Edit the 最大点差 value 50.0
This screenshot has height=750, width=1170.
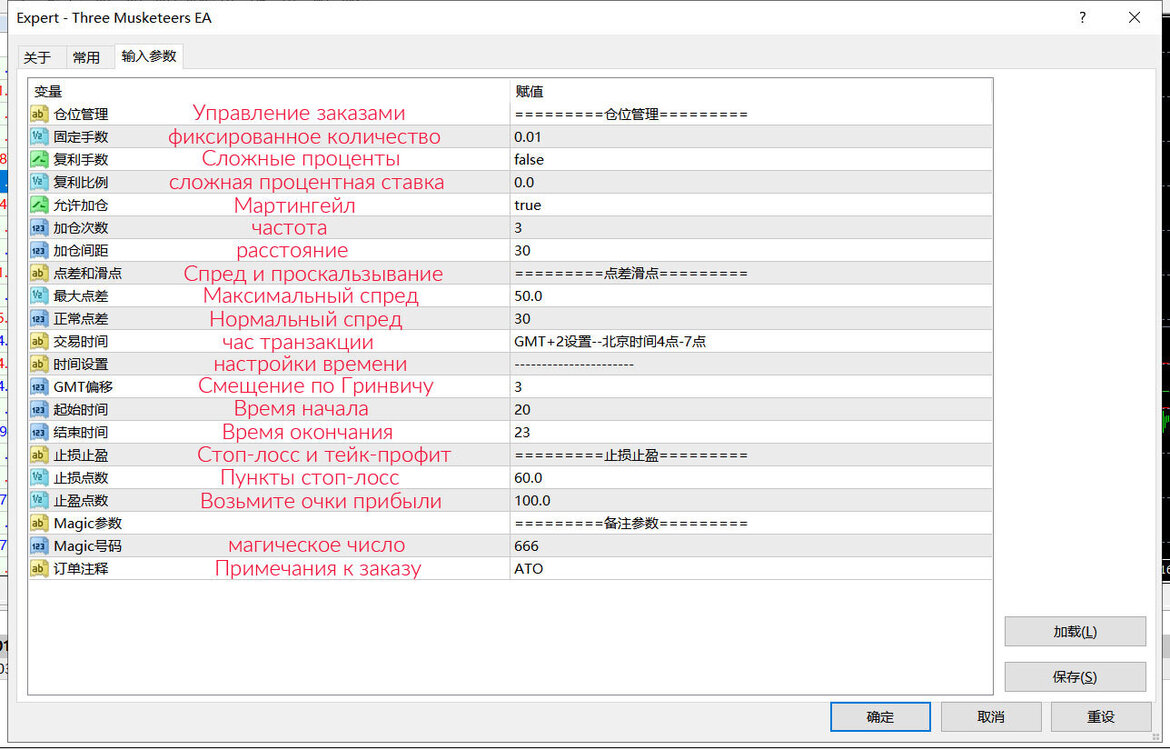coord(751,296)
